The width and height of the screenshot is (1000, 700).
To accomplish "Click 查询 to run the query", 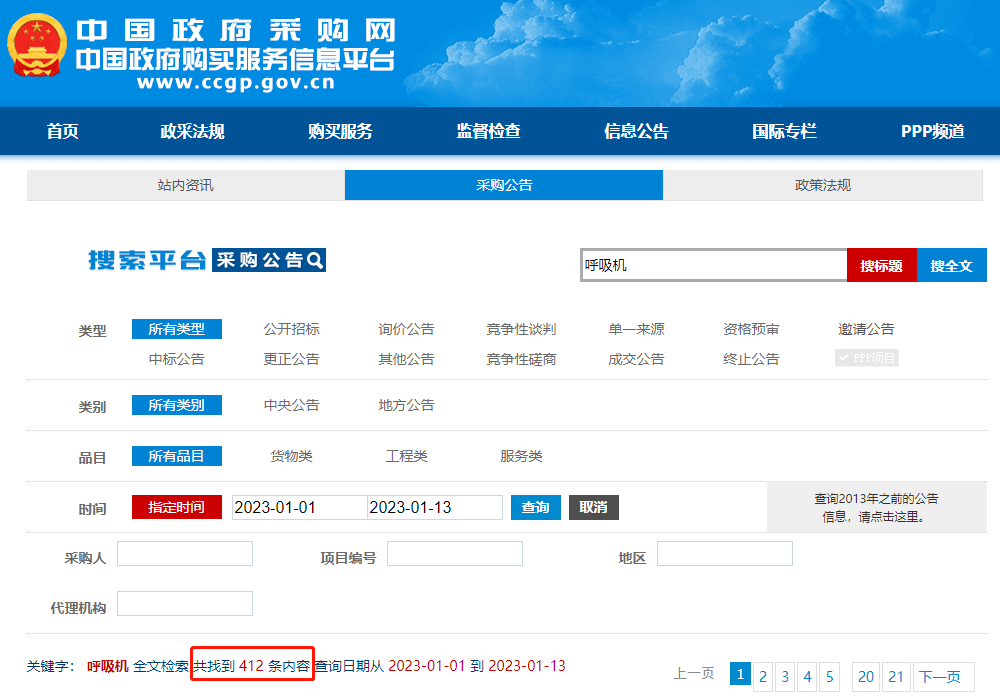I will (x=535, y=507).
